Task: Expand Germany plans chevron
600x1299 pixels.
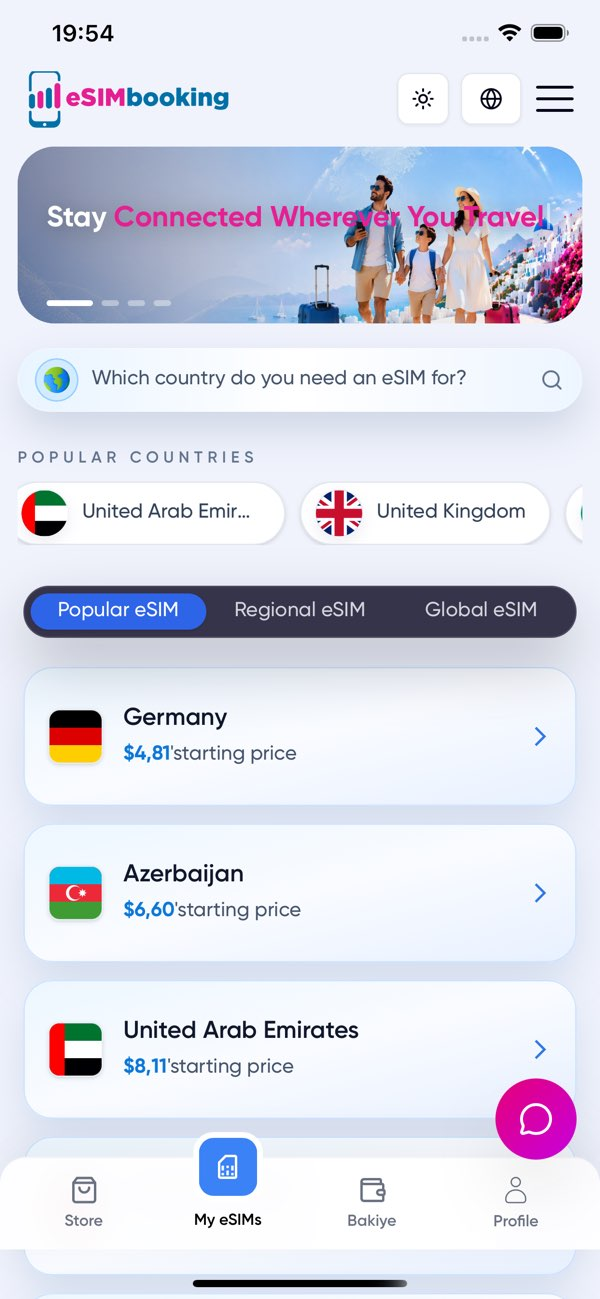Action: 540,737
